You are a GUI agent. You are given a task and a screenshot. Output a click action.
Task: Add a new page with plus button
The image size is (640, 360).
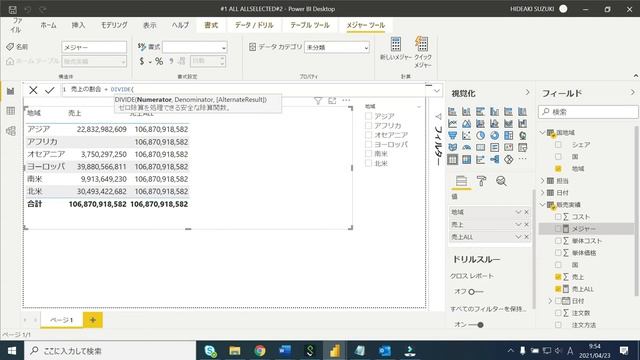coord(93,320)
